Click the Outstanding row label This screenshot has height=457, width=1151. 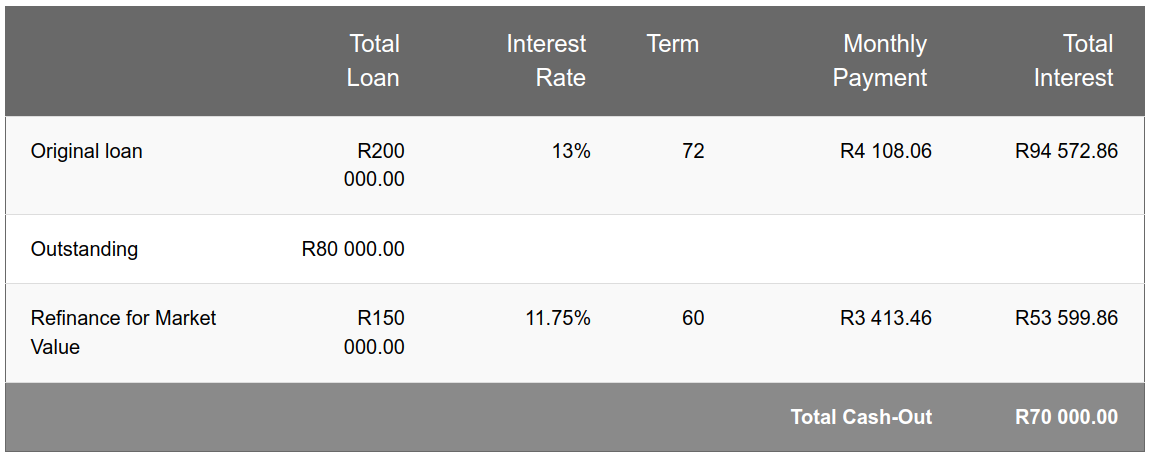[84, 249]
